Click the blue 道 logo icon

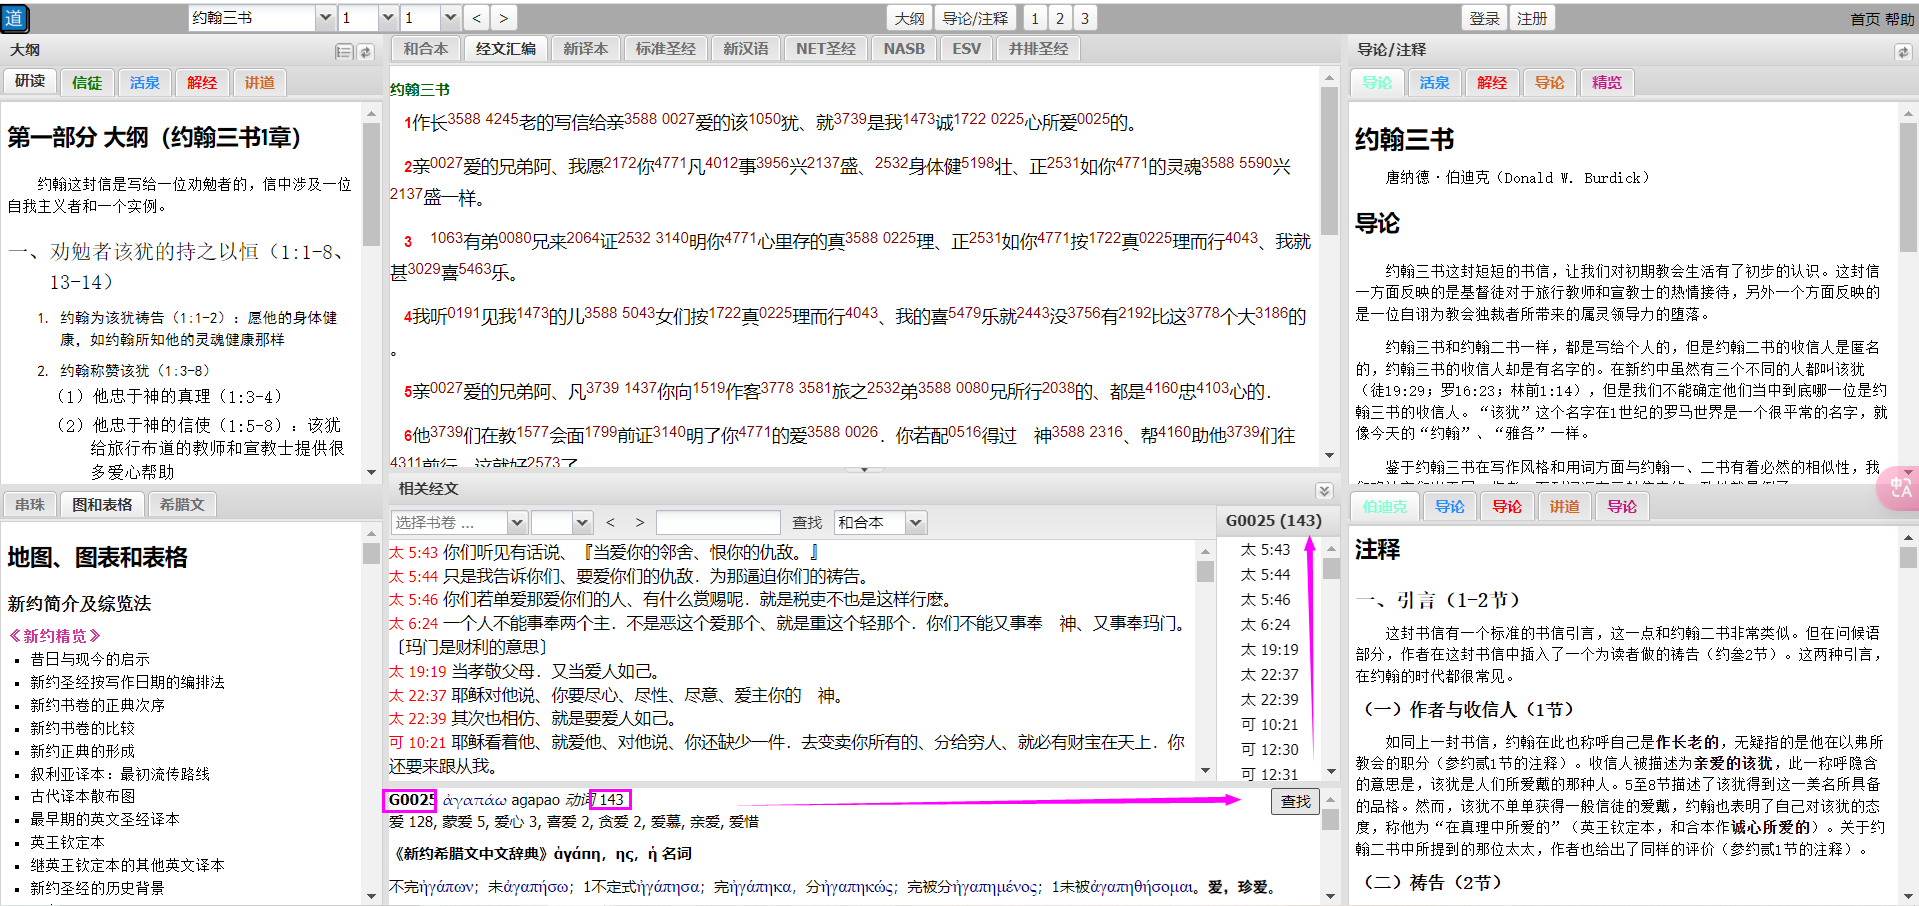pos(14,18)
